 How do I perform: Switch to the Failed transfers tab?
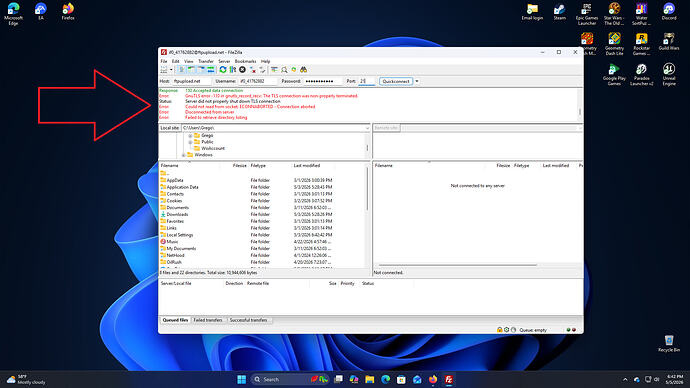pyautogui.click(x=208, y=320)
